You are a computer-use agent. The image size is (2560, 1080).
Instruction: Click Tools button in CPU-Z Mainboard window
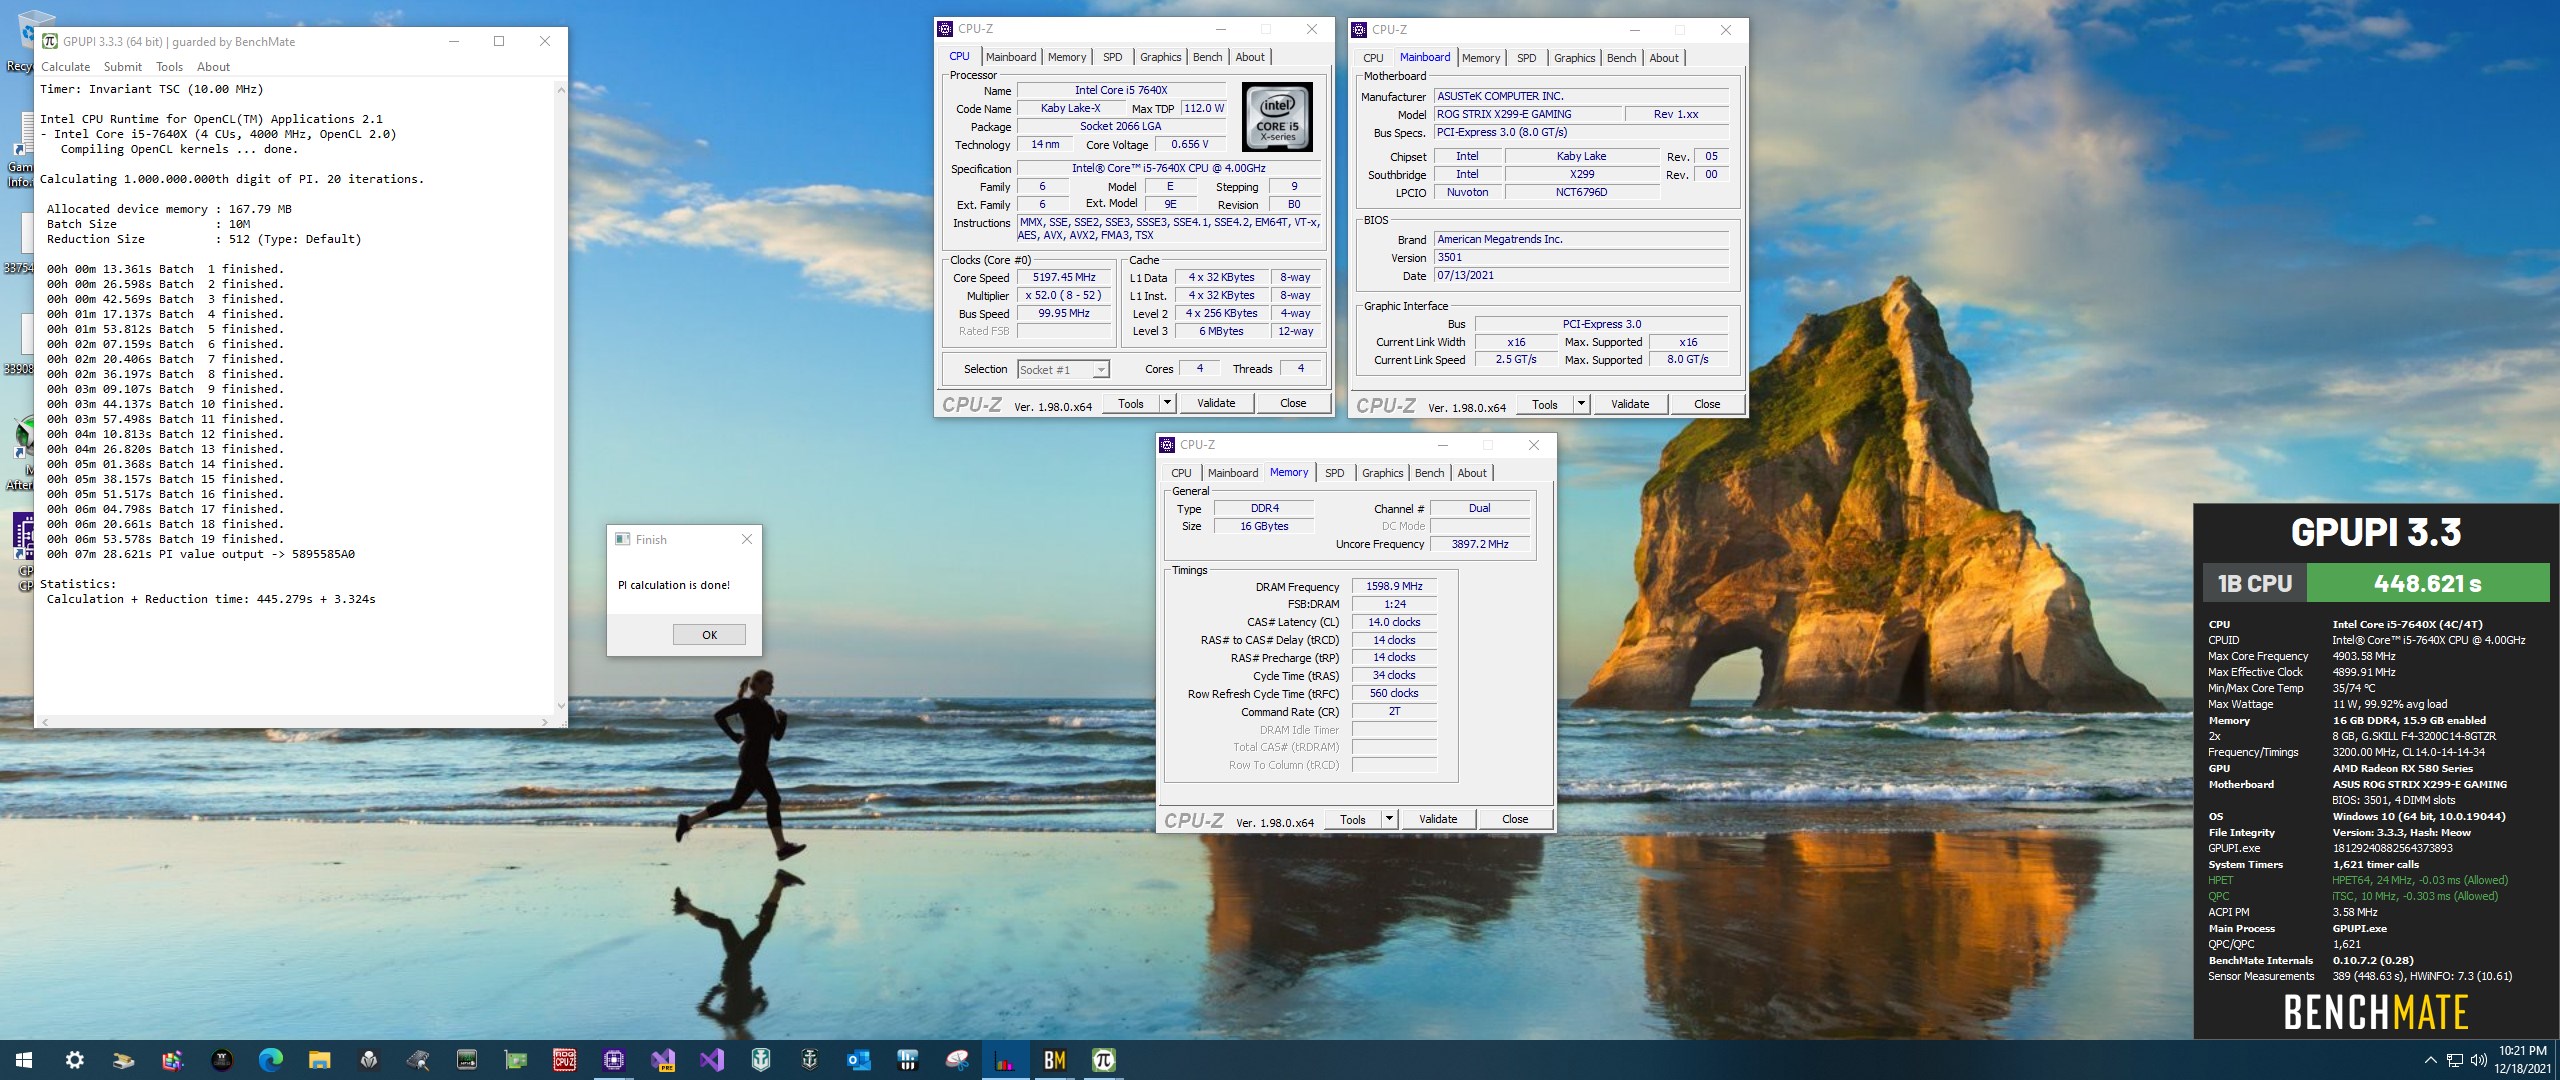coord(1544,404)
